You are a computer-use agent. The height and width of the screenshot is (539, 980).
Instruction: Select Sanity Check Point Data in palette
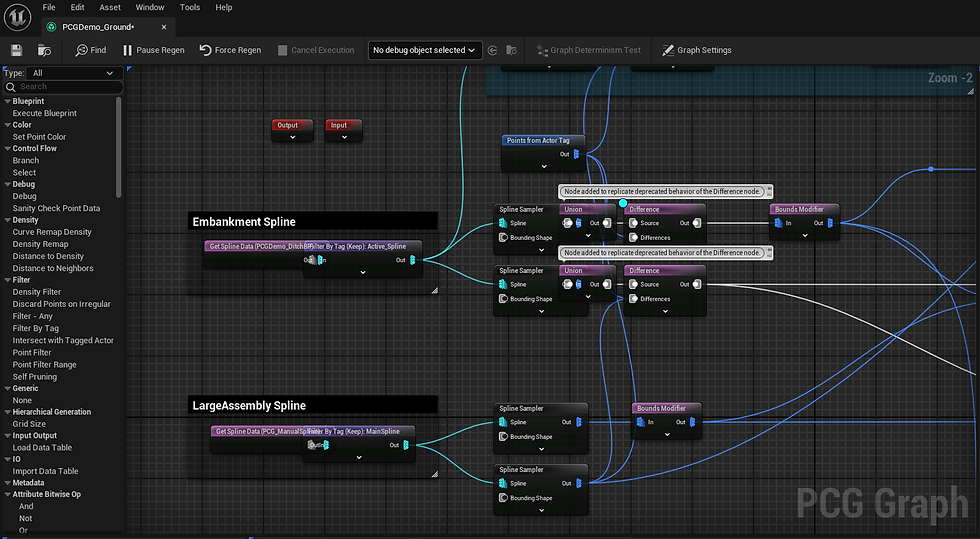[56, 208]
